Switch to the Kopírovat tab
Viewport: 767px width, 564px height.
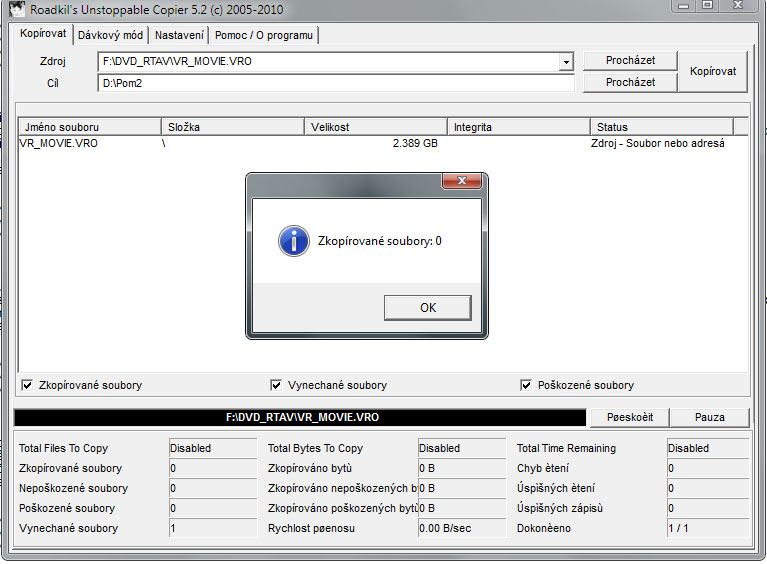pyautogui.click(x=43, y=33)
